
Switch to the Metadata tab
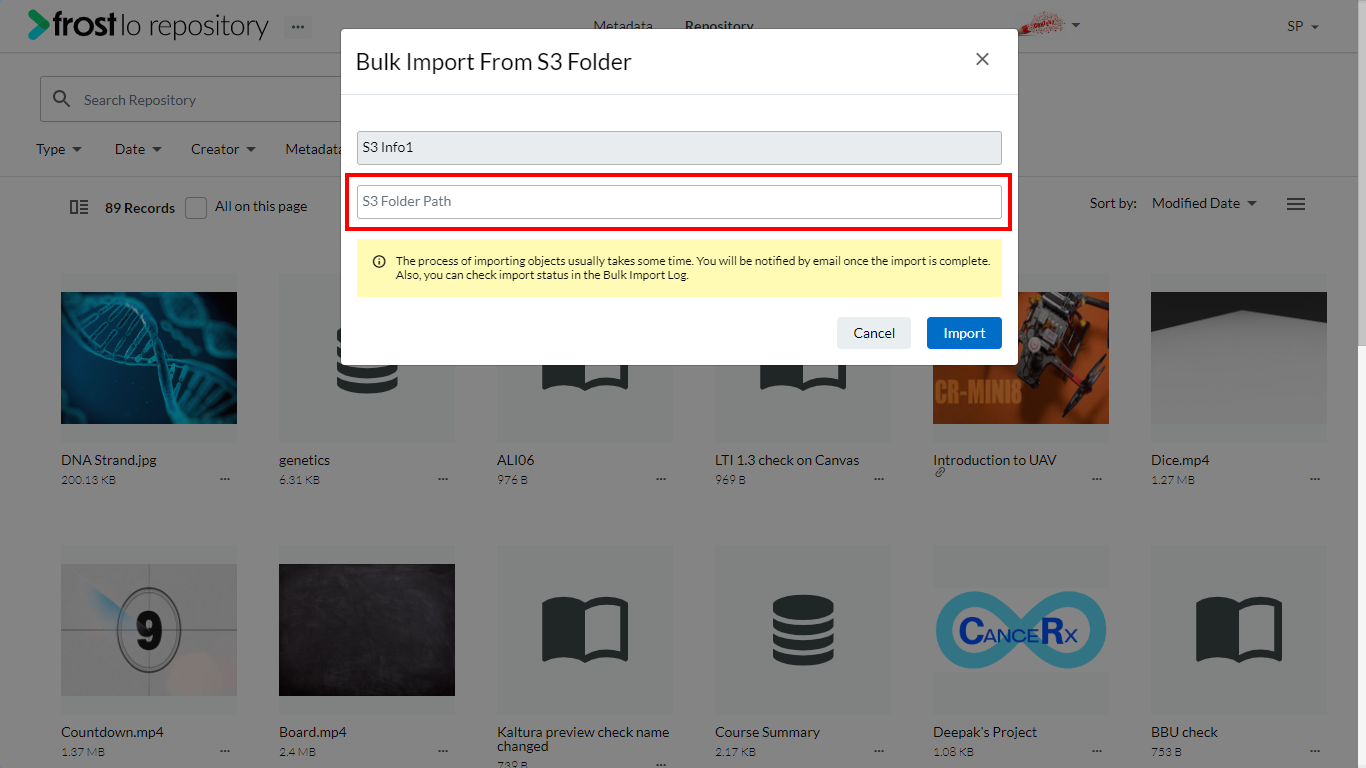[623, 27]
